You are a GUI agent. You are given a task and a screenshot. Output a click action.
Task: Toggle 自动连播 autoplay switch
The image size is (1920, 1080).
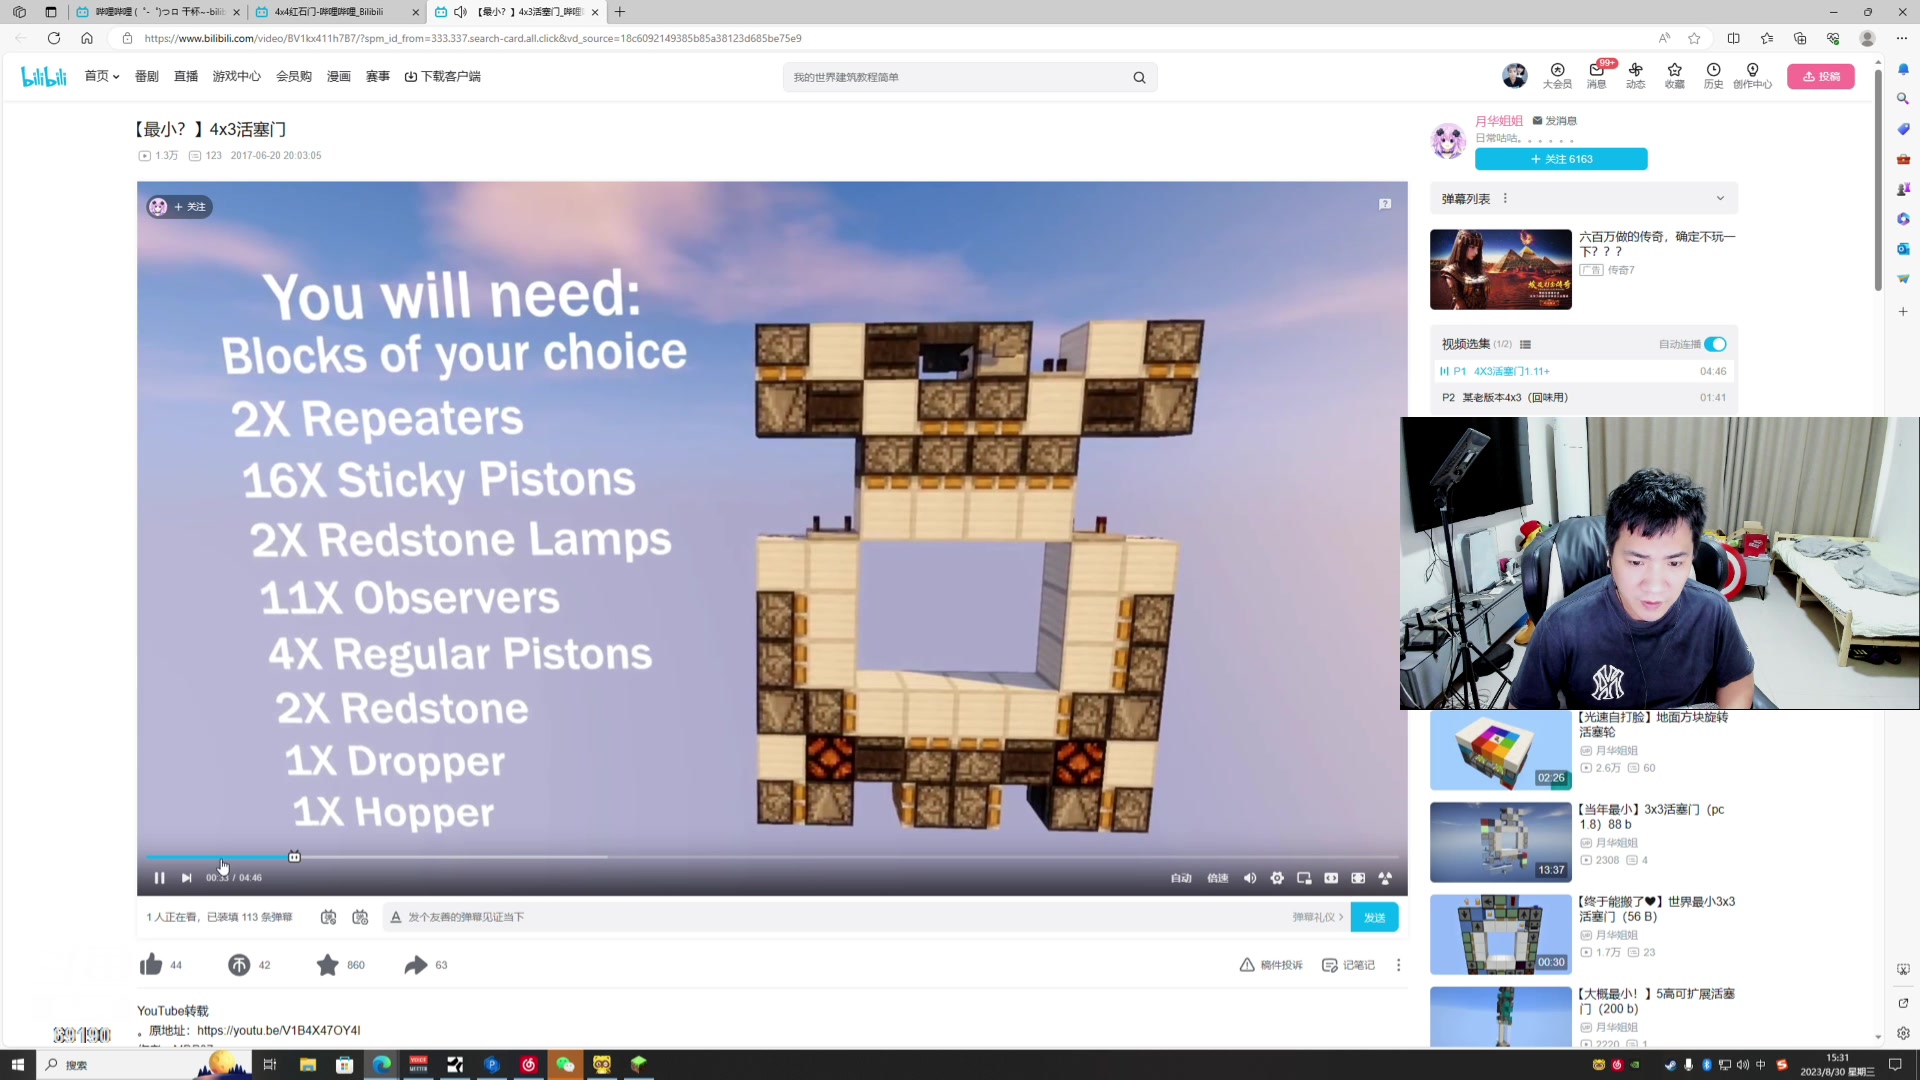pyautogui.click(x=1715, y=344)
